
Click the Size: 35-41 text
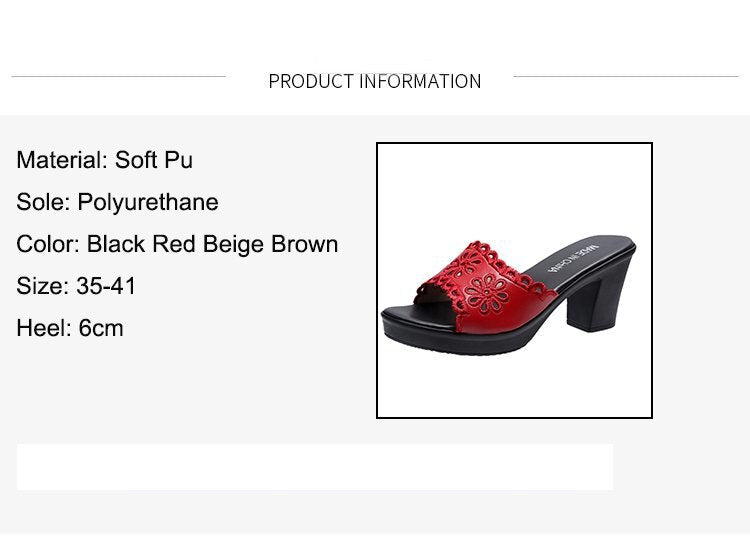76,286
